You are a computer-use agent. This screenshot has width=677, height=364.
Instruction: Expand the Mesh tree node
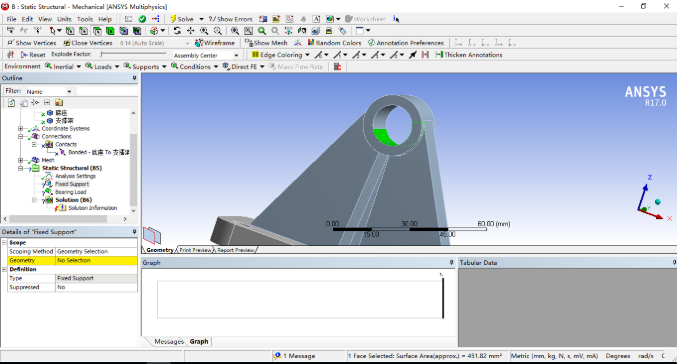coord(20,160)
